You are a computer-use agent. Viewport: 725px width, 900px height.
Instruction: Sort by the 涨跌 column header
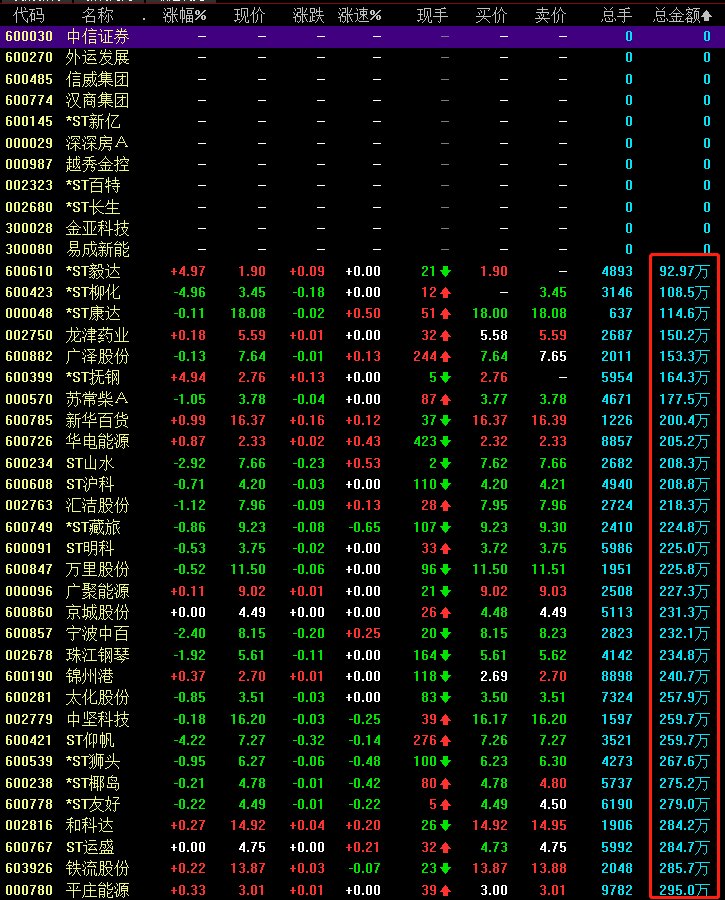tap(308, 15)
